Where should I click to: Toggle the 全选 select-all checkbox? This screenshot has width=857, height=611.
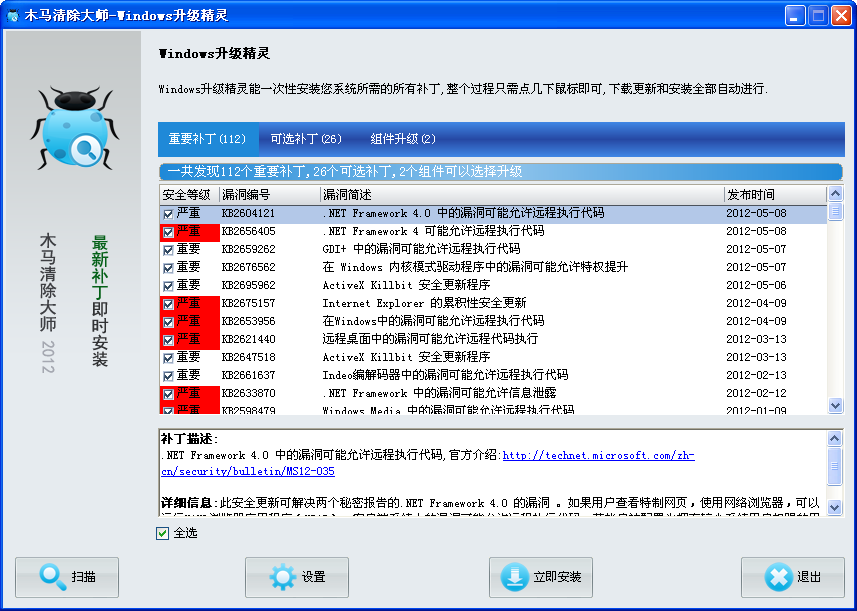click(x=162, y=533)
